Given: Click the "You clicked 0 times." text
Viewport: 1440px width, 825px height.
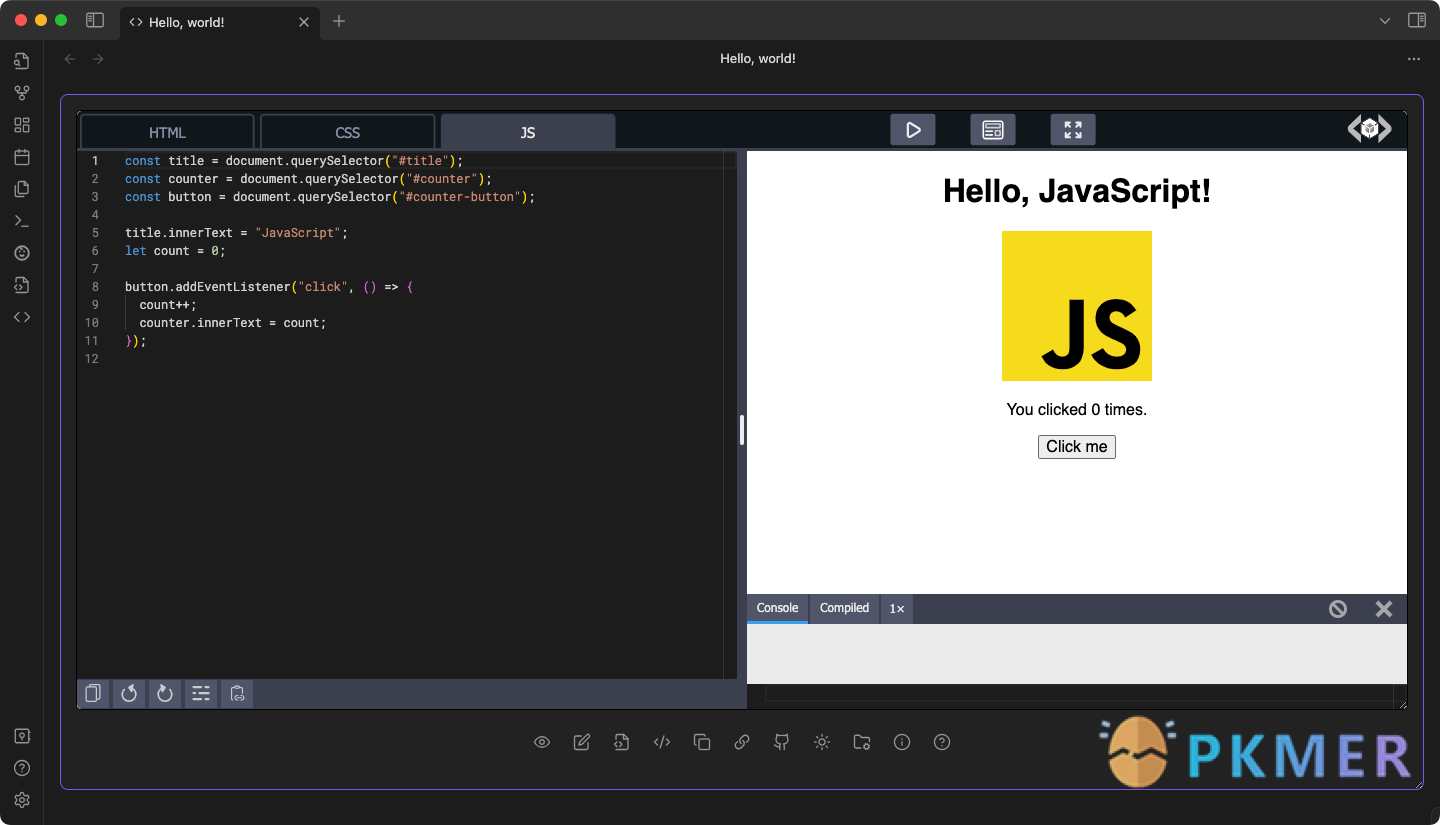Looking at the screenshot, I should point(1077,409).
